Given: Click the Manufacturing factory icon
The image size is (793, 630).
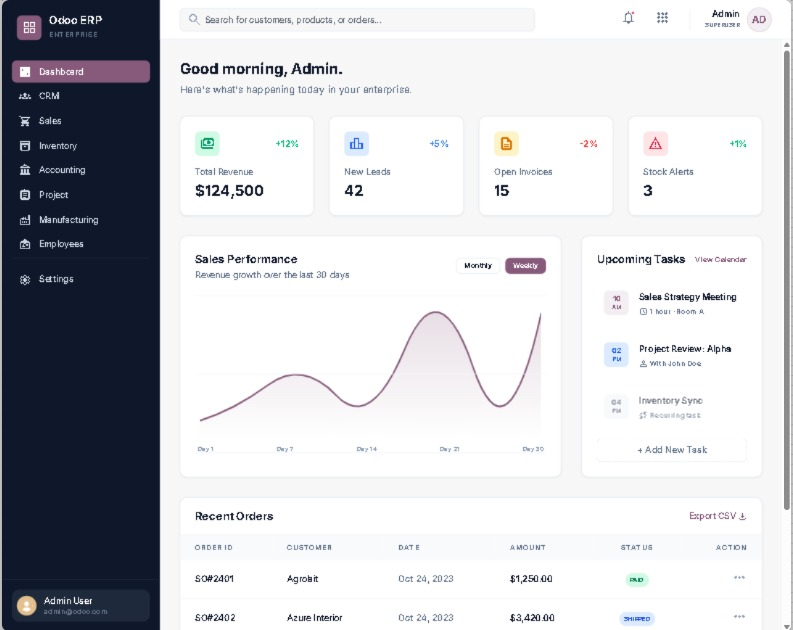Looking at the screenshot, I should 25,219.
